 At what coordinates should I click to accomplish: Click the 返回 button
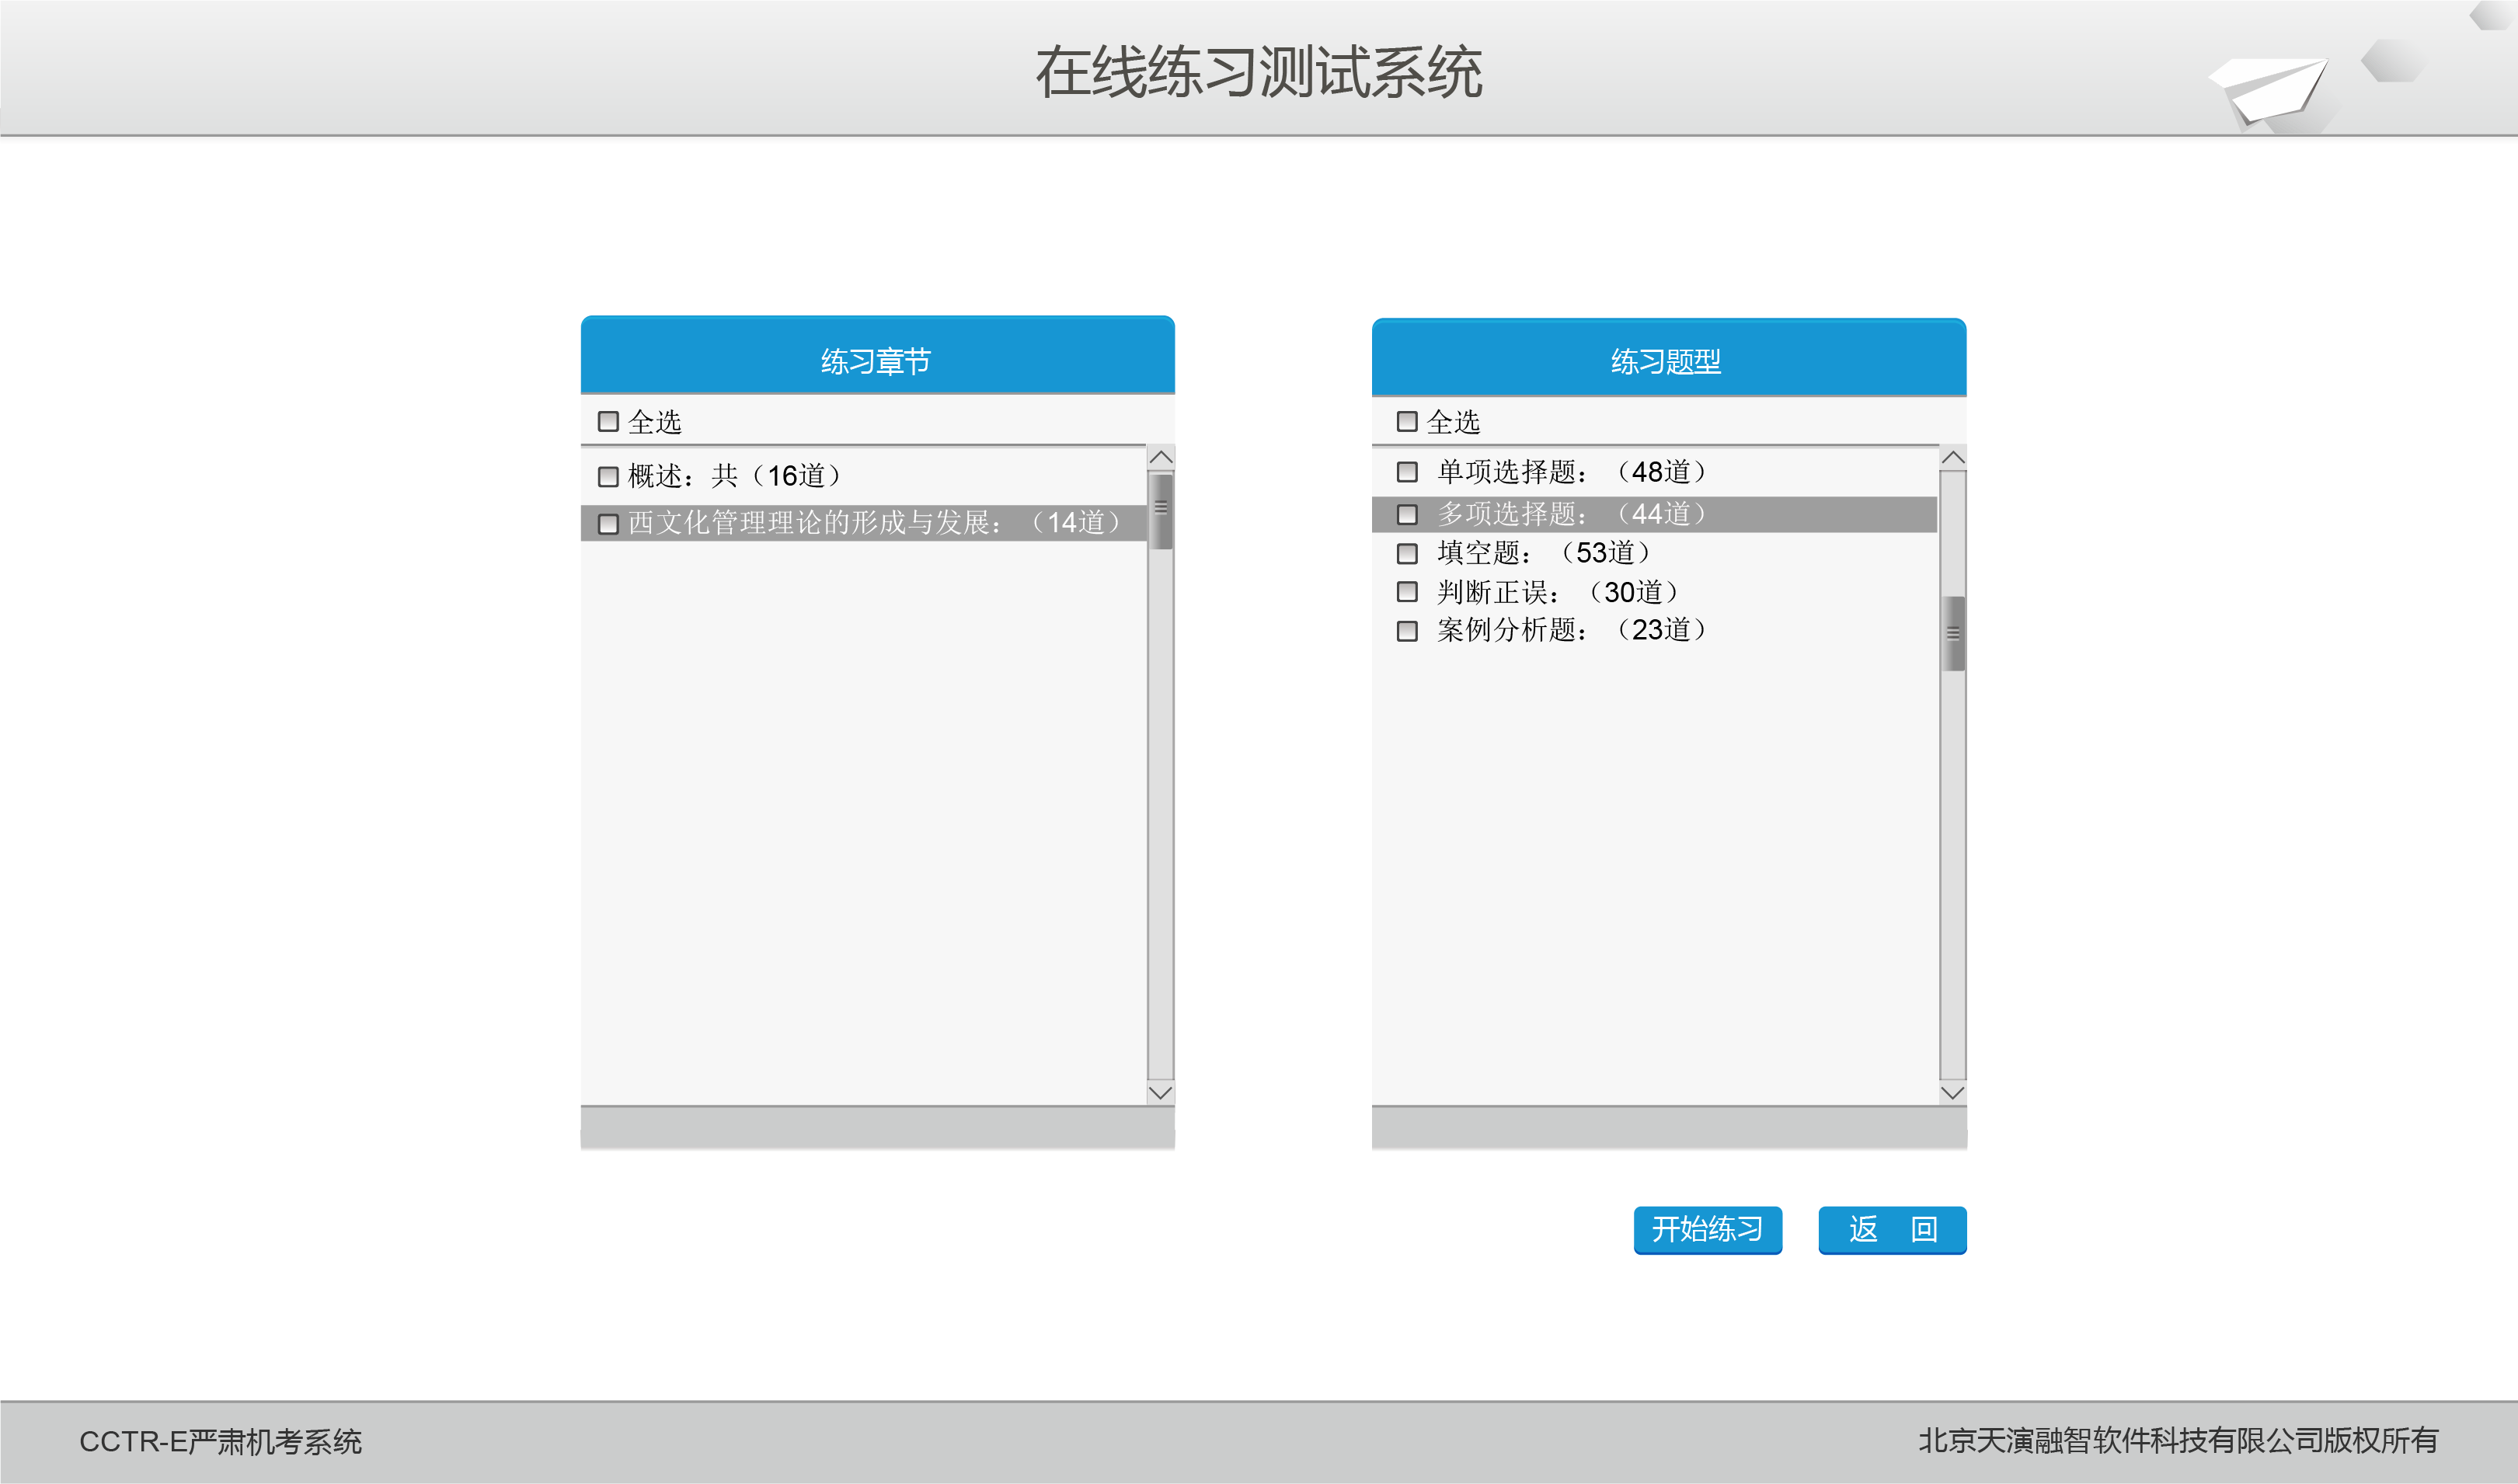[x=1892, y=1229]
